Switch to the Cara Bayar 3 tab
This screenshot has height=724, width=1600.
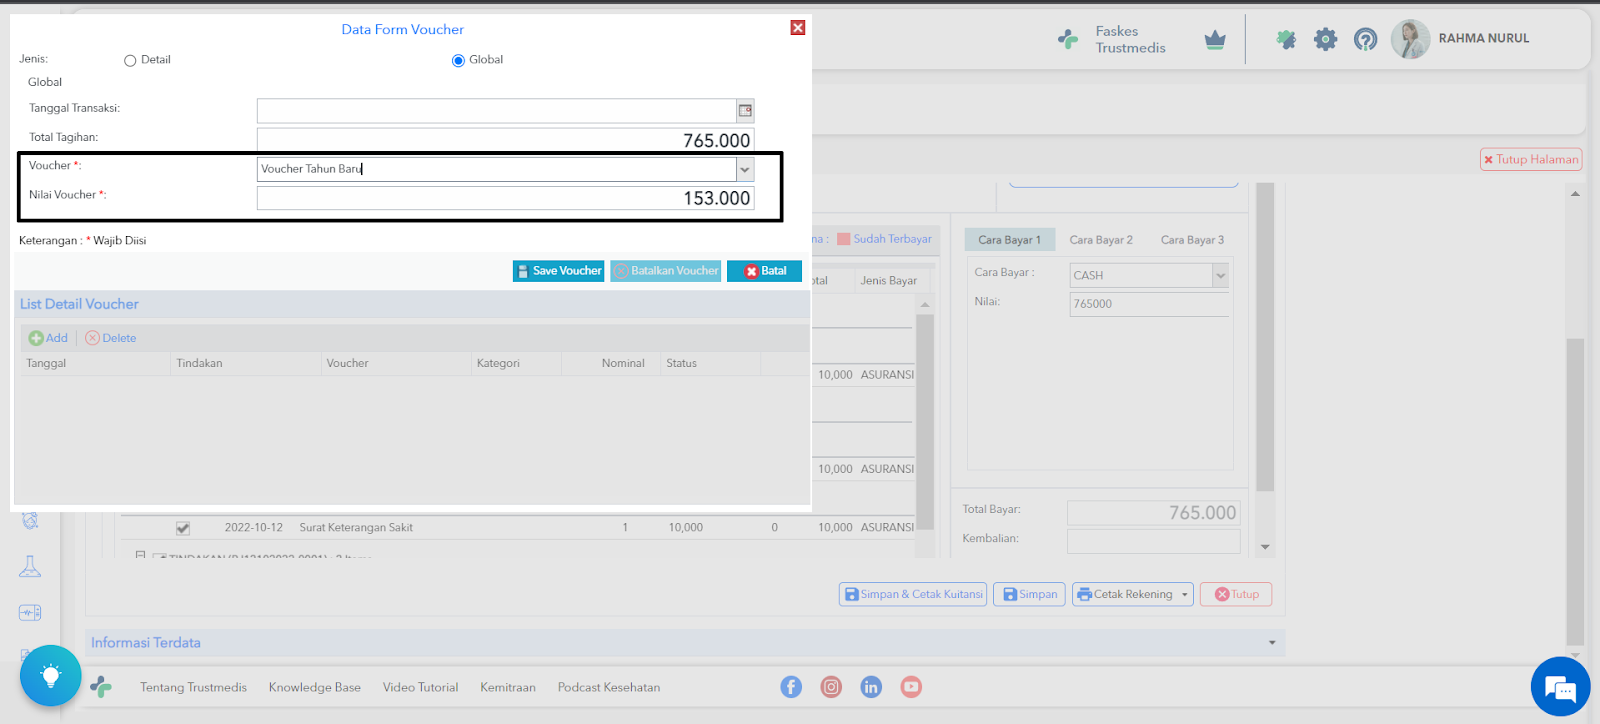(x=1192, y=240)
